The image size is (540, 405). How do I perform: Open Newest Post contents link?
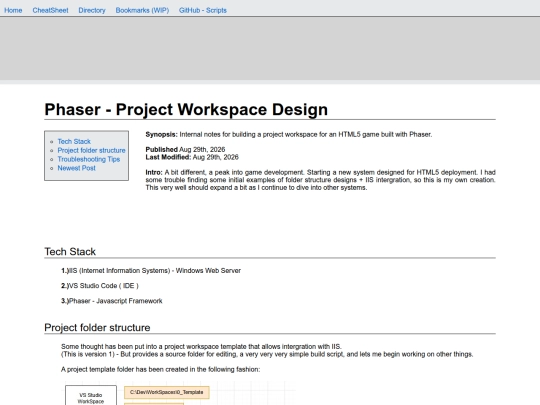76,168
